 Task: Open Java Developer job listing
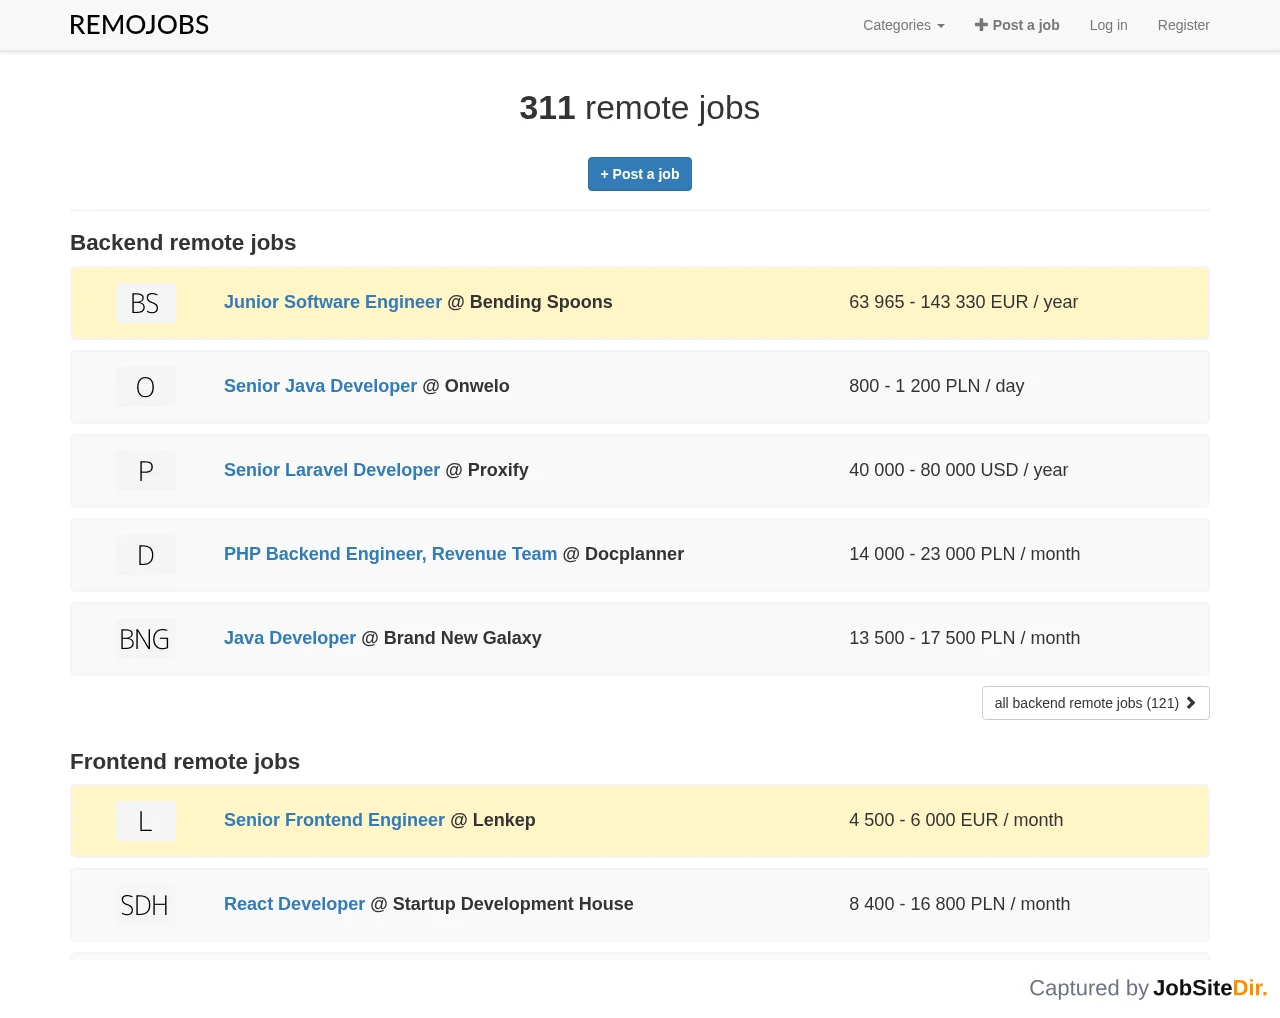(x=290, y=638)
